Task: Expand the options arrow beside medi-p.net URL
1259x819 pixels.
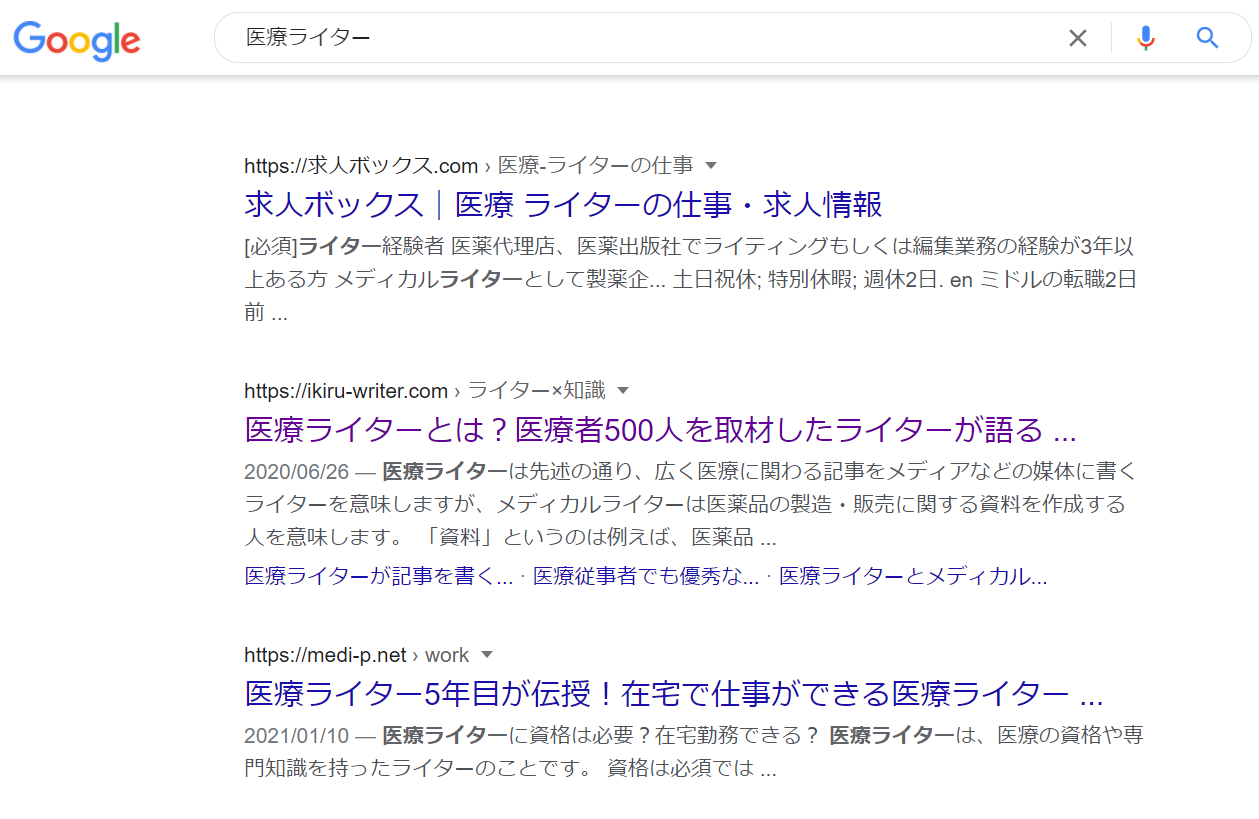Action: (487, 655)
